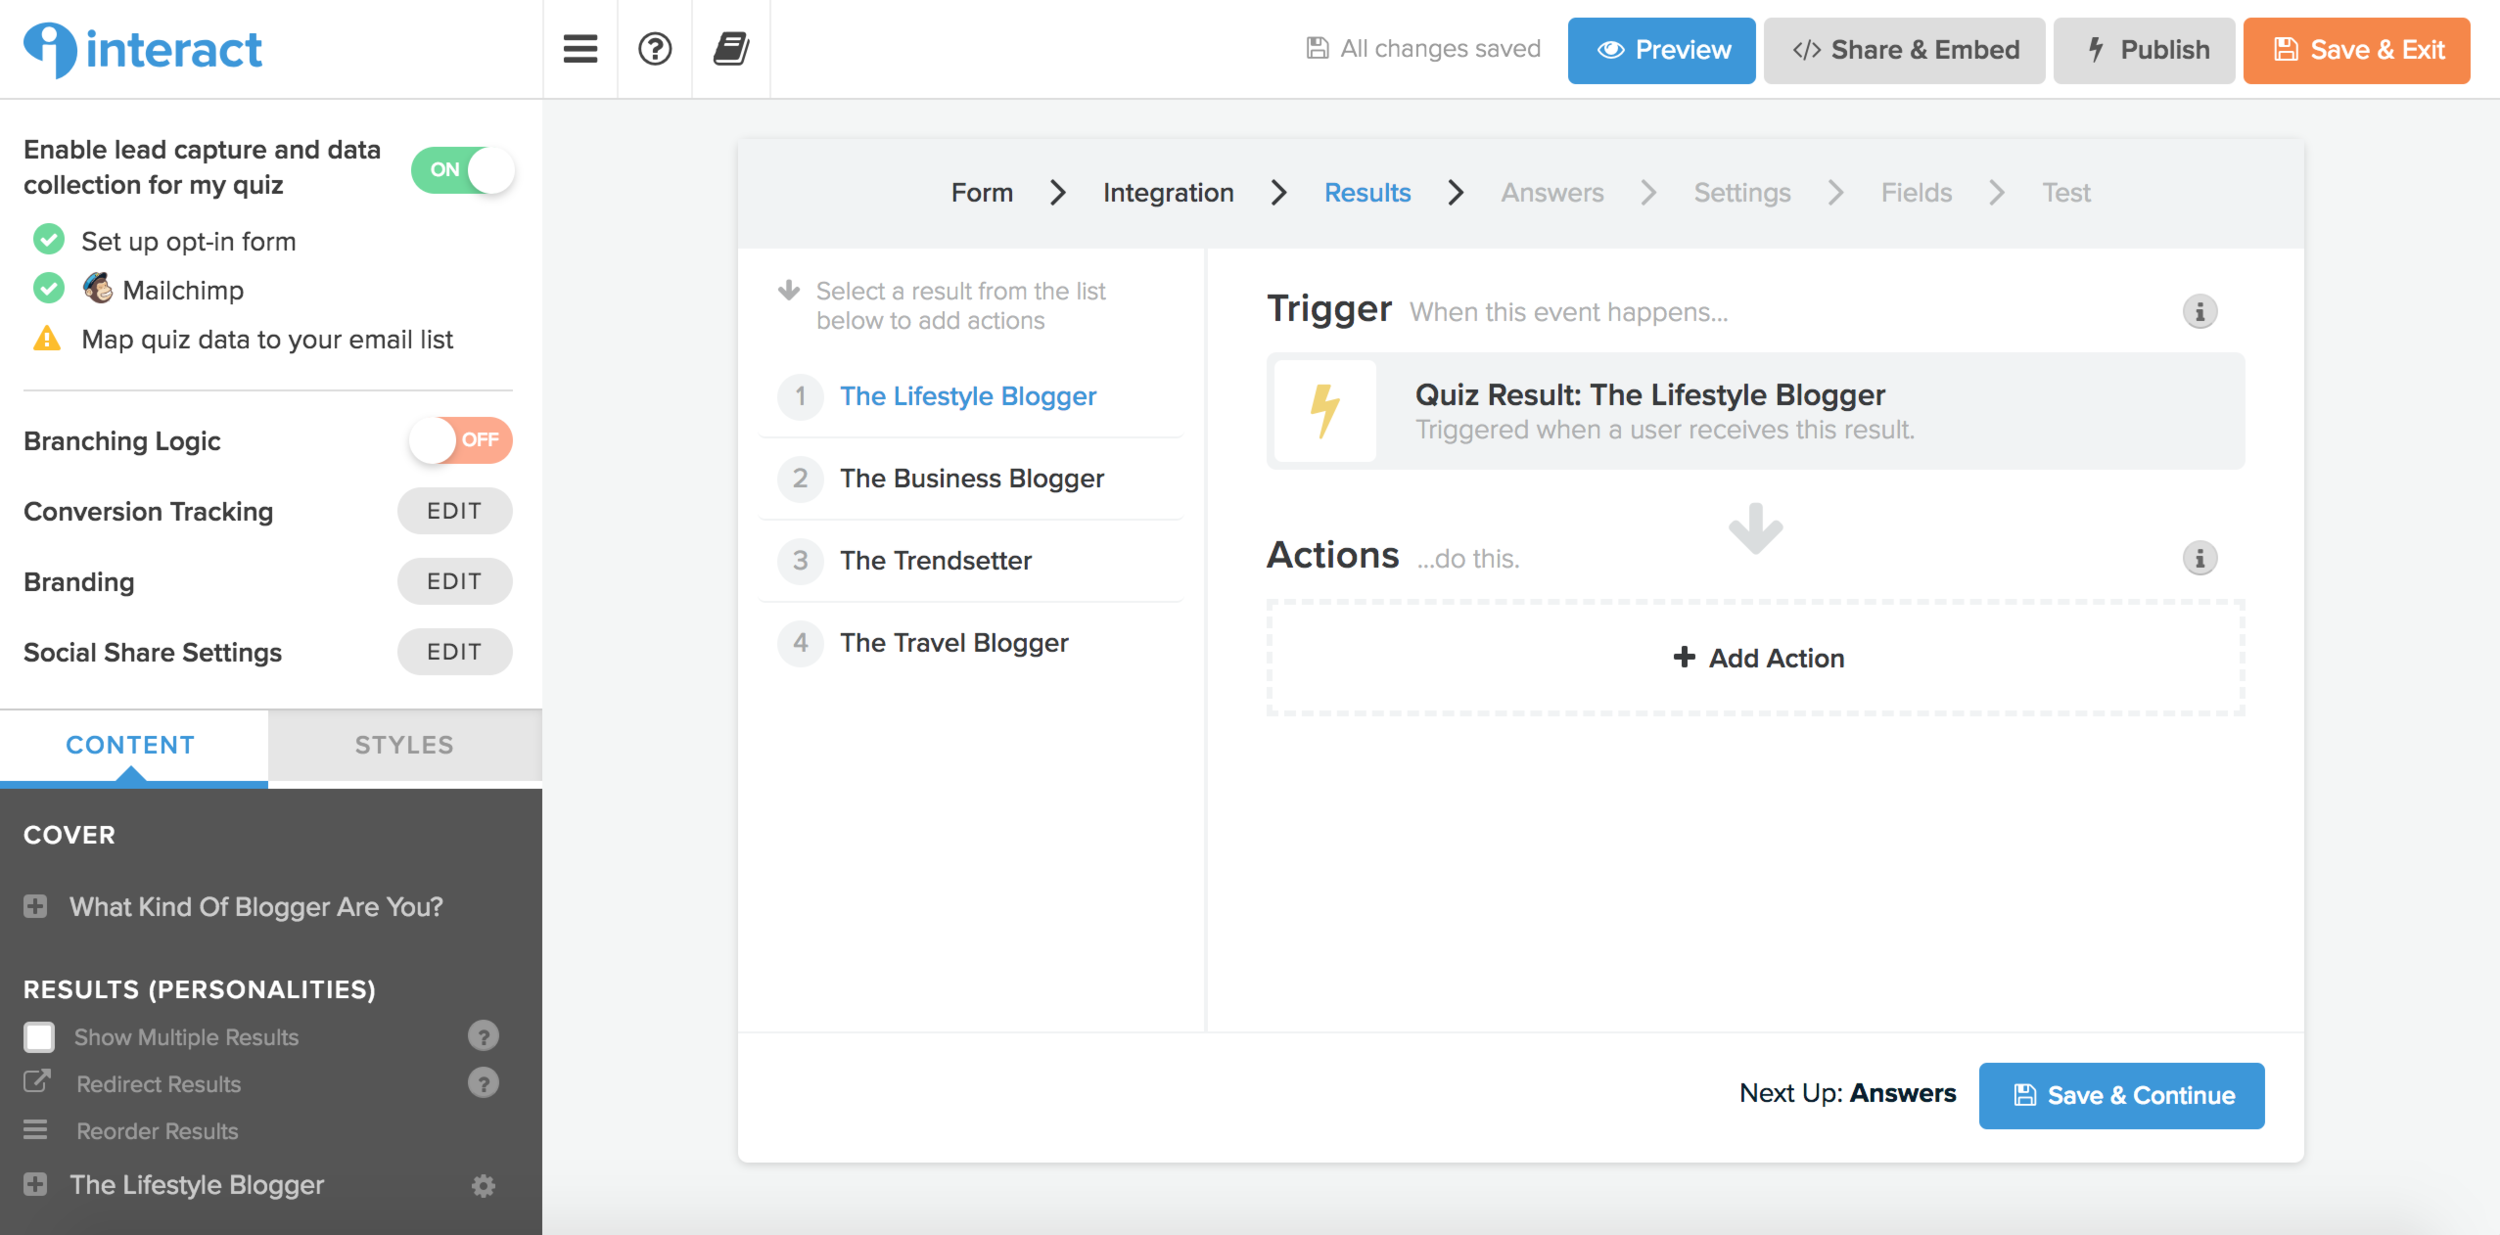
Task: Click the Actions info icon
Action: point(2199,558)
